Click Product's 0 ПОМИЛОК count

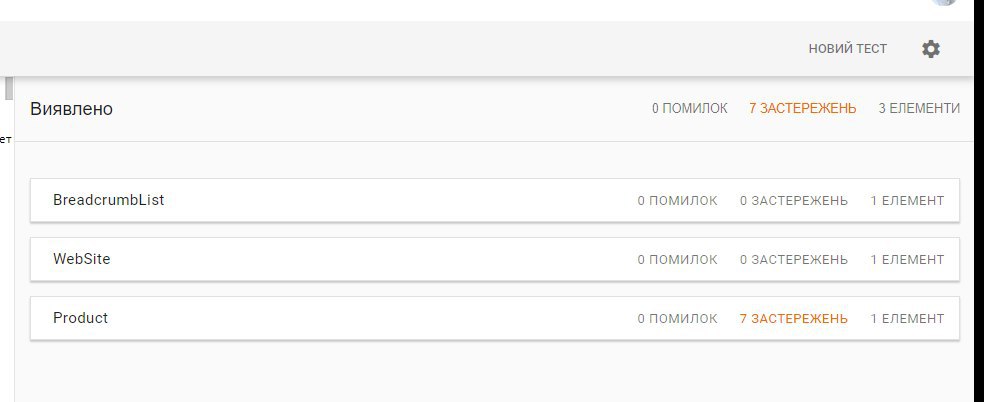tap(677, 319)
